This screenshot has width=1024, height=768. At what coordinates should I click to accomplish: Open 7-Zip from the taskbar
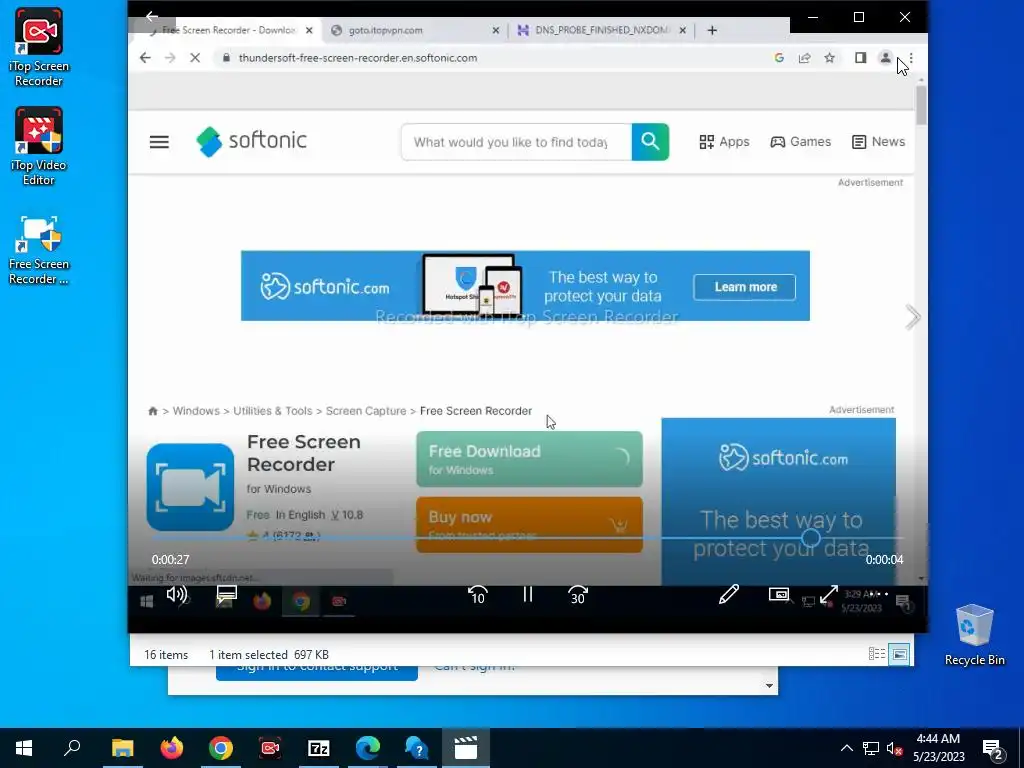(x=319, y=748)
